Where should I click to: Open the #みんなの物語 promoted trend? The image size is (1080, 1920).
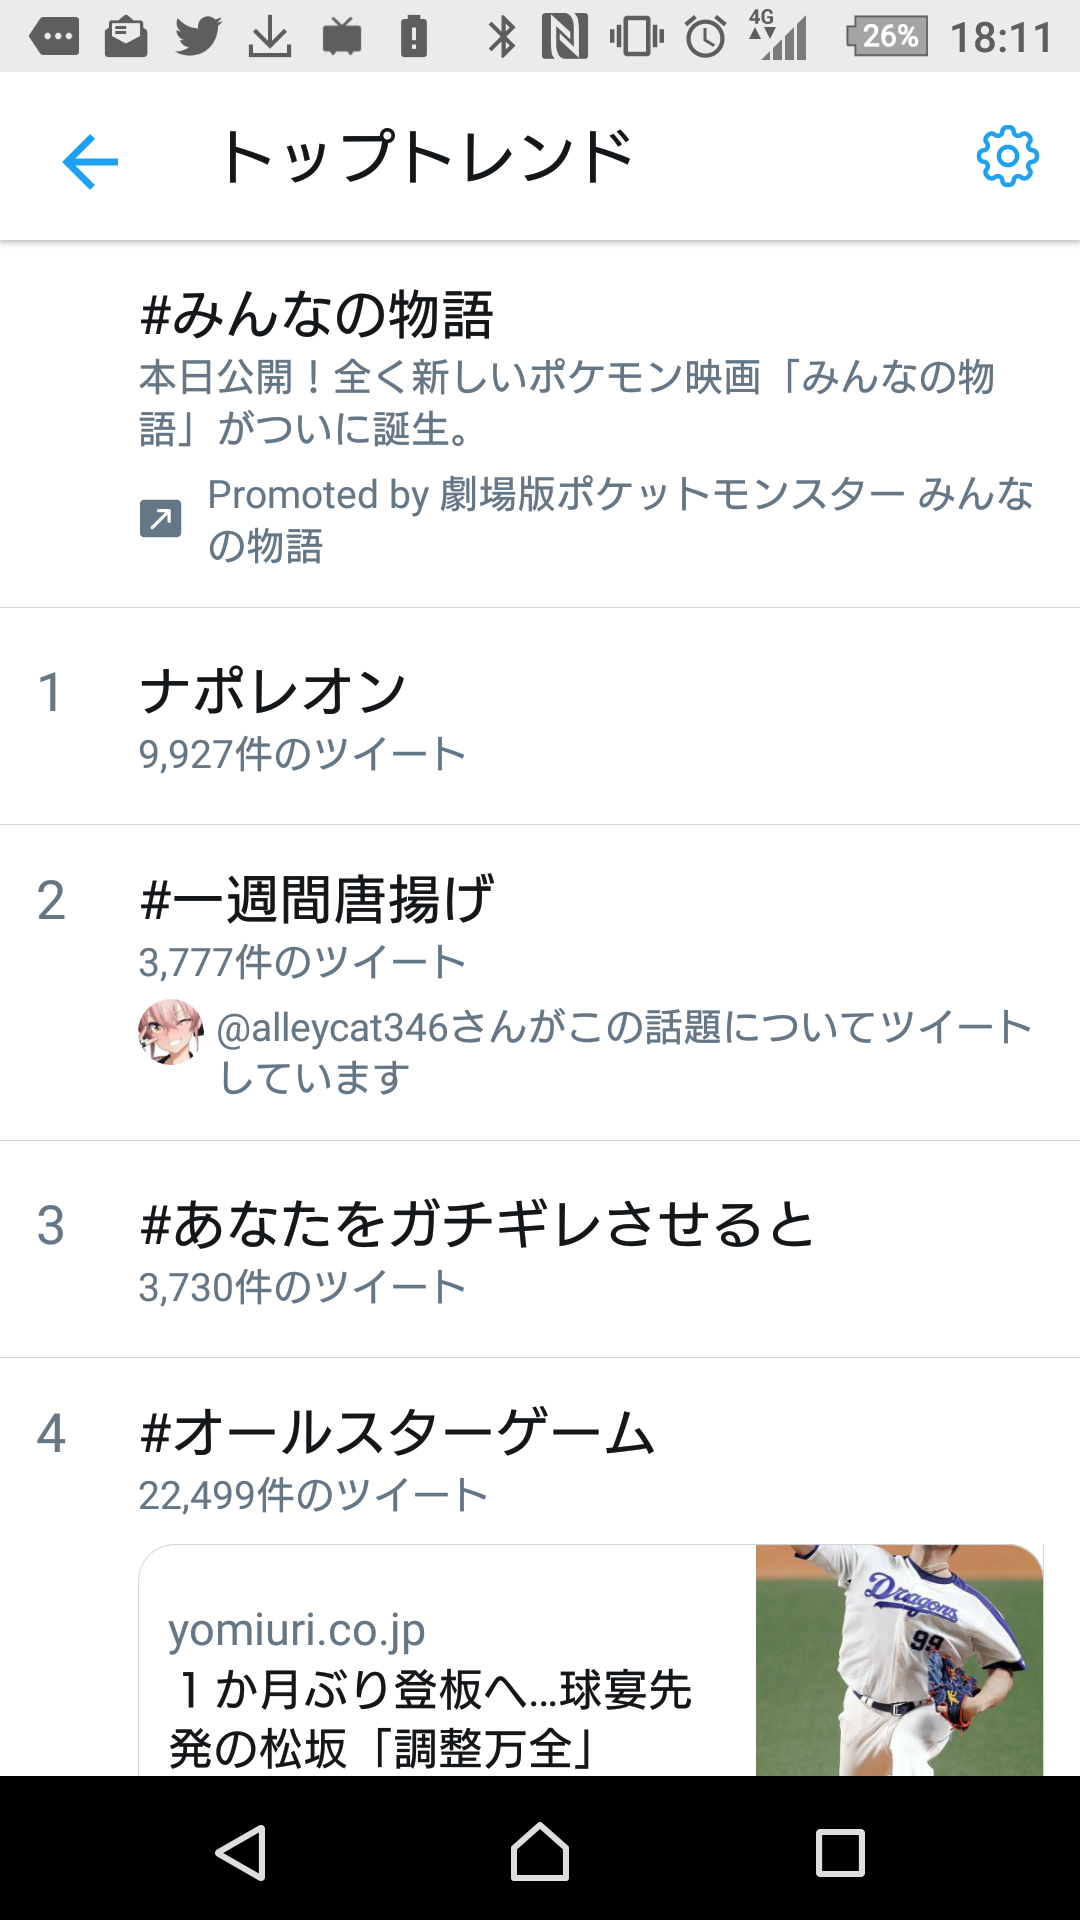click(x=318, y=314)
